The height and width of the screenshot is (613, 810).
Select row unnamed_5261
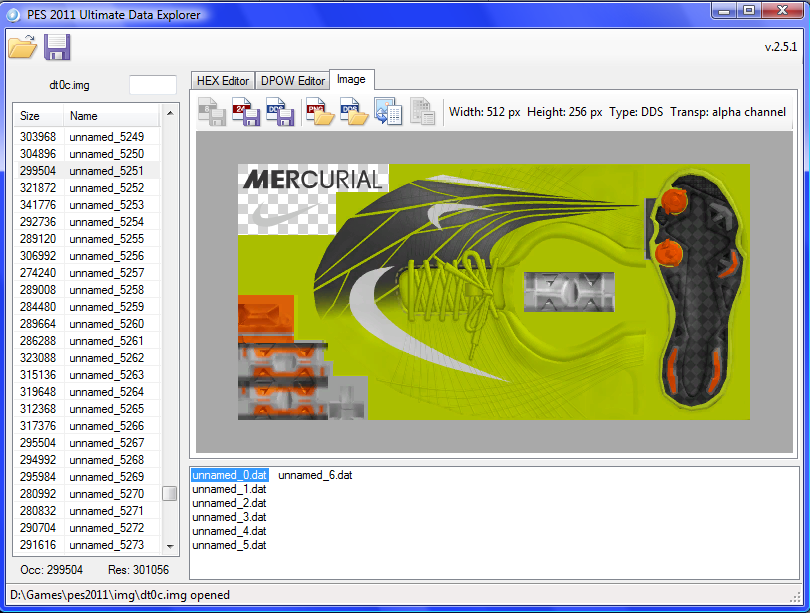click(87, 341)
